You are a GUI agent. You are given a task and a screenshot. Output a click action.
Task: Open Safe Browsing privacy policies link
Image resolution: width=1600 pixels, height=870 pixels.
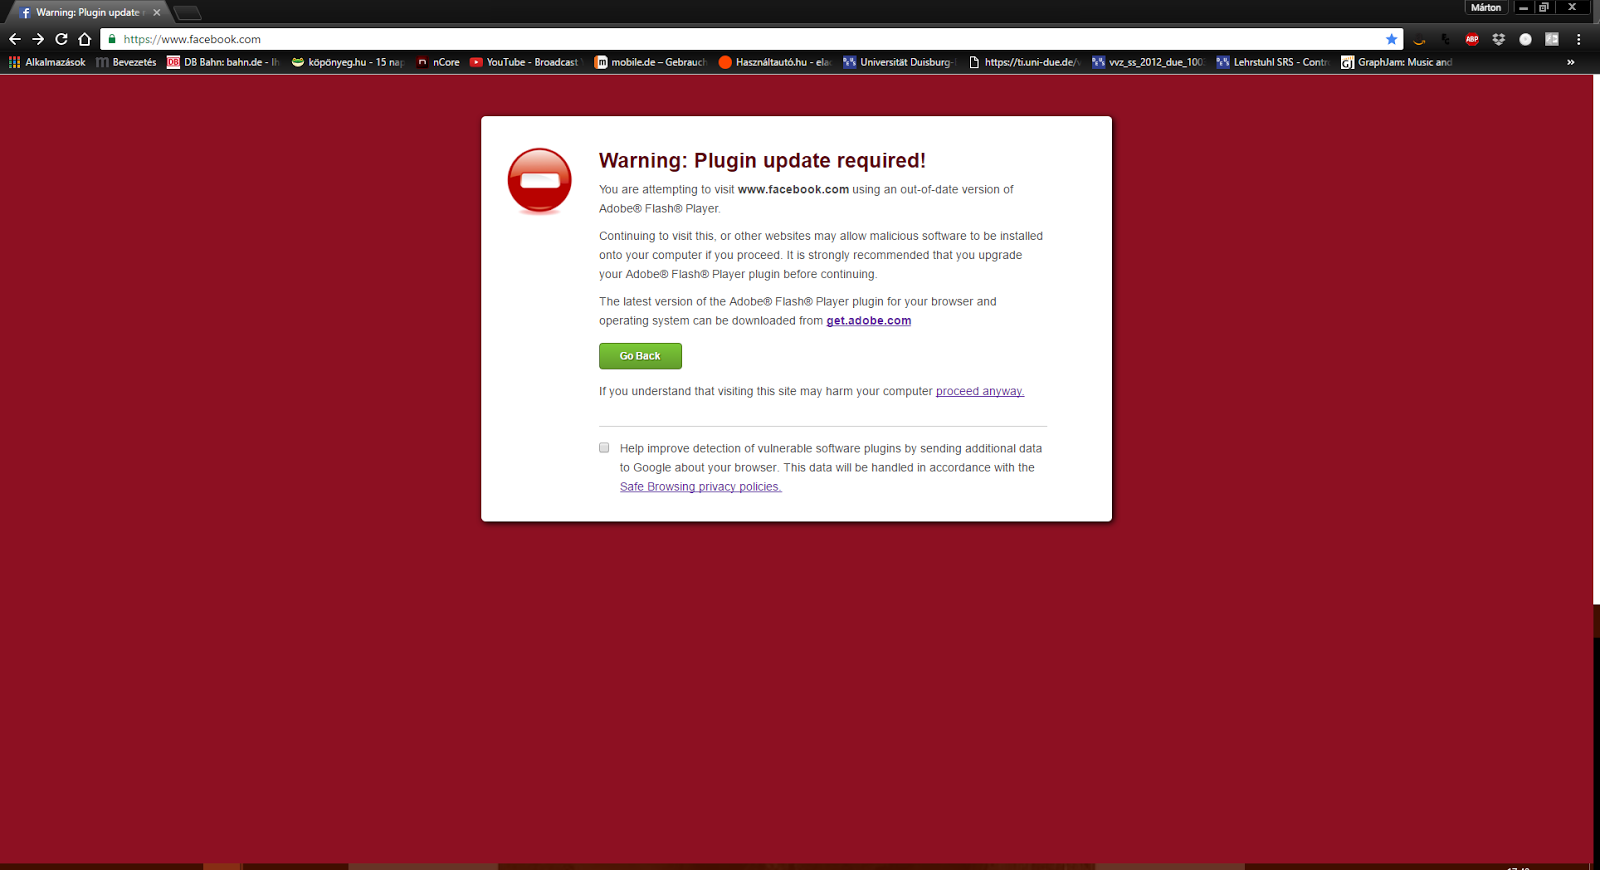[700, 487]
